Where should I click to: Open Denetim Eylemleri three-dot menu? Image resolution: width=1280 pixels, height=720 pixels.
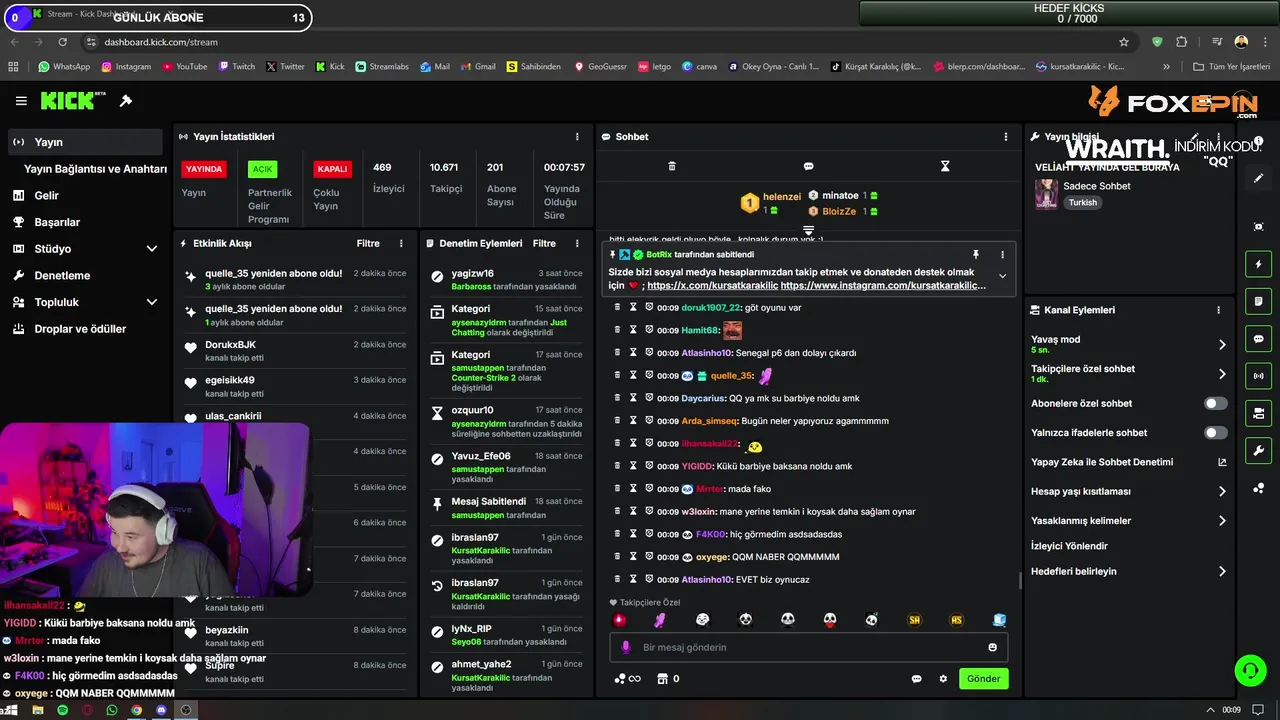[577, 243]
